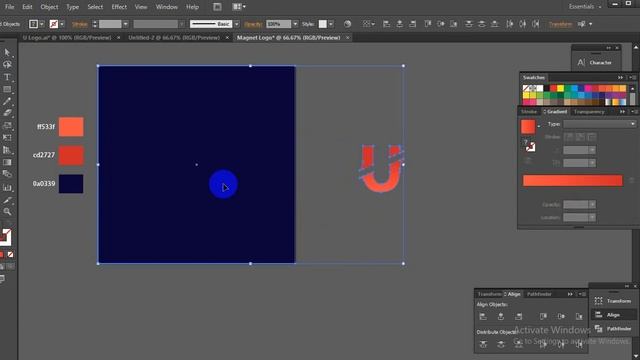This screenshot has width=640, height=360.
Task: Click the Opacity link in control bar
Action: [x=253, y=24]
